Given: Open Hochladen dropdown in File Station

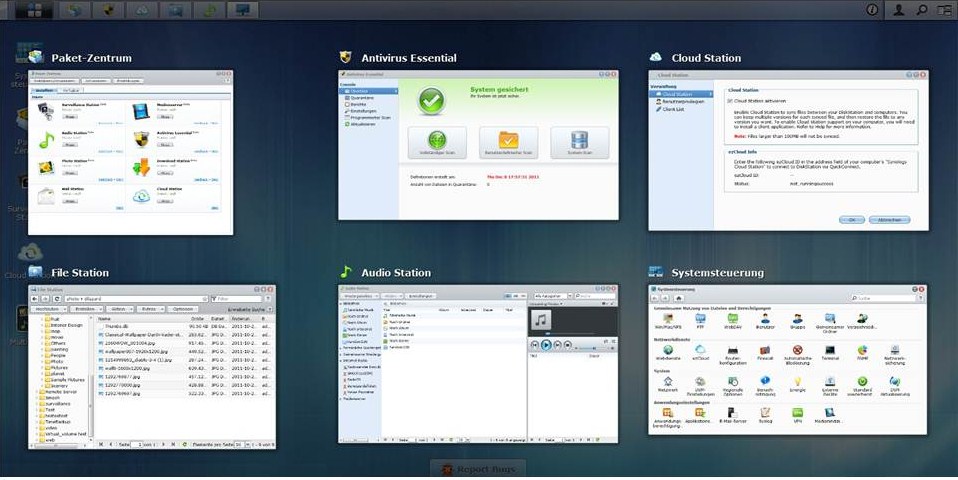Looking at the screenshot, I should point(46,310).
